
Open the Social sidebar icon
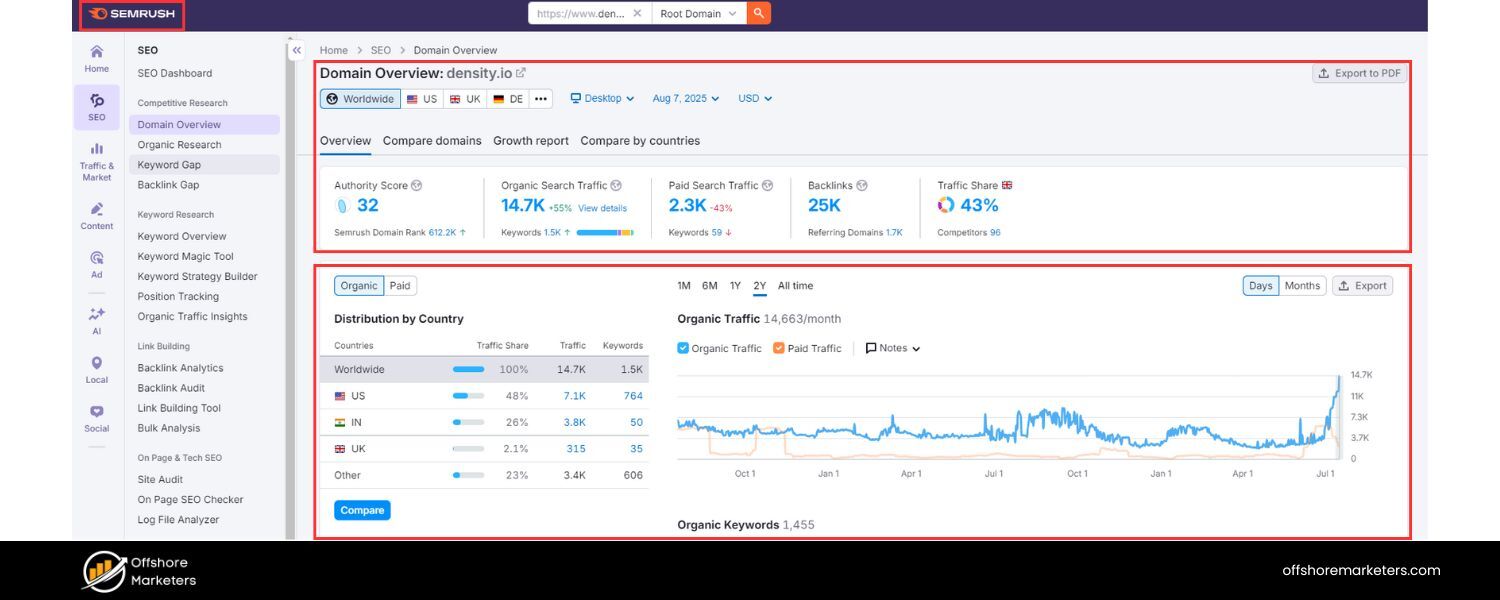[96, 411]
